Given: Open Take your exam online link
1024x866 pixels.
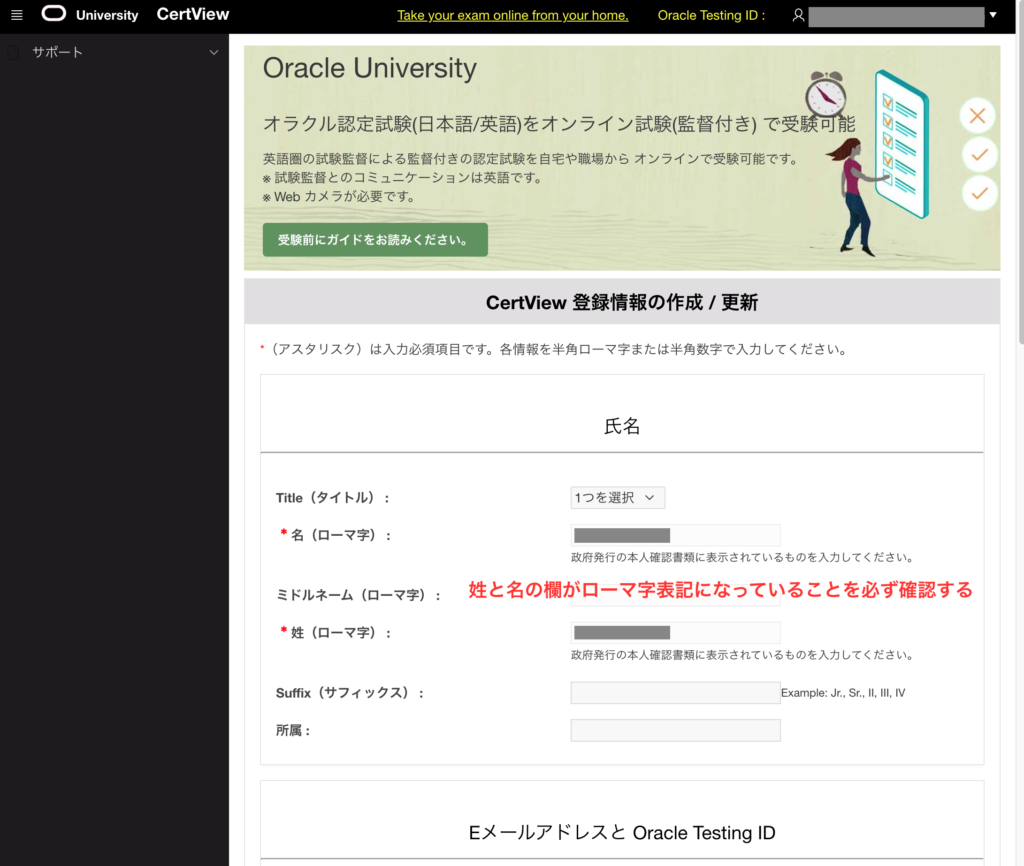Looking at the screenshot, I should (x=512, y=15).
